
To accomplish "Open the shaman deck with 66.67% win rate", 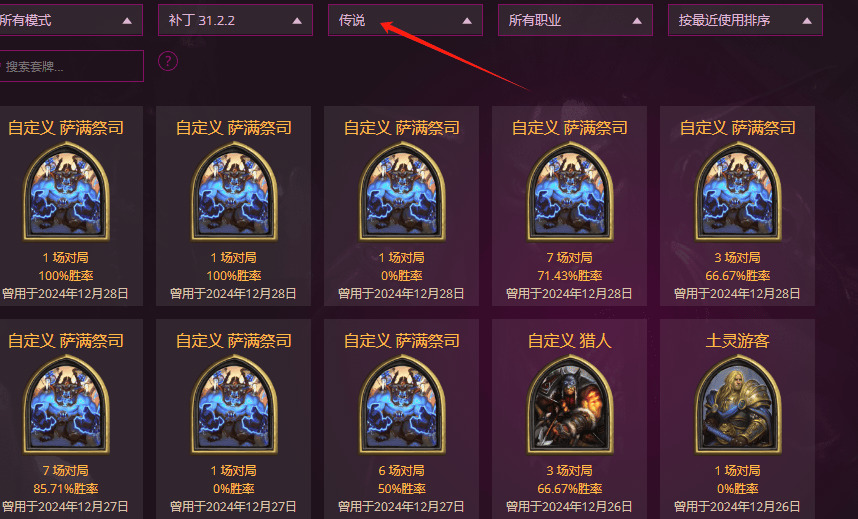I will [738, 206].
